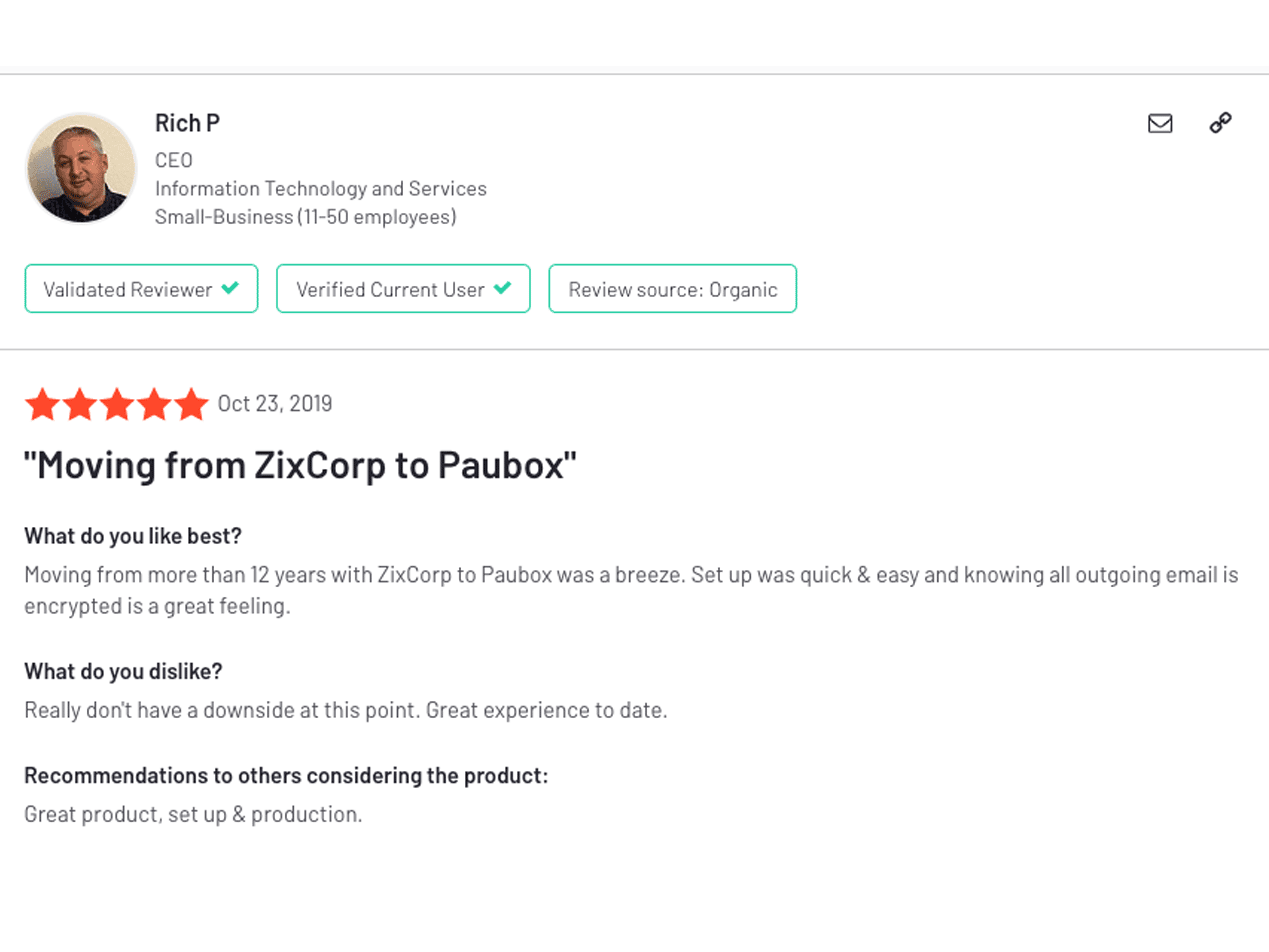Toggle the Validated Reviewer badge
1269x952 pixels.
[141, 288]
